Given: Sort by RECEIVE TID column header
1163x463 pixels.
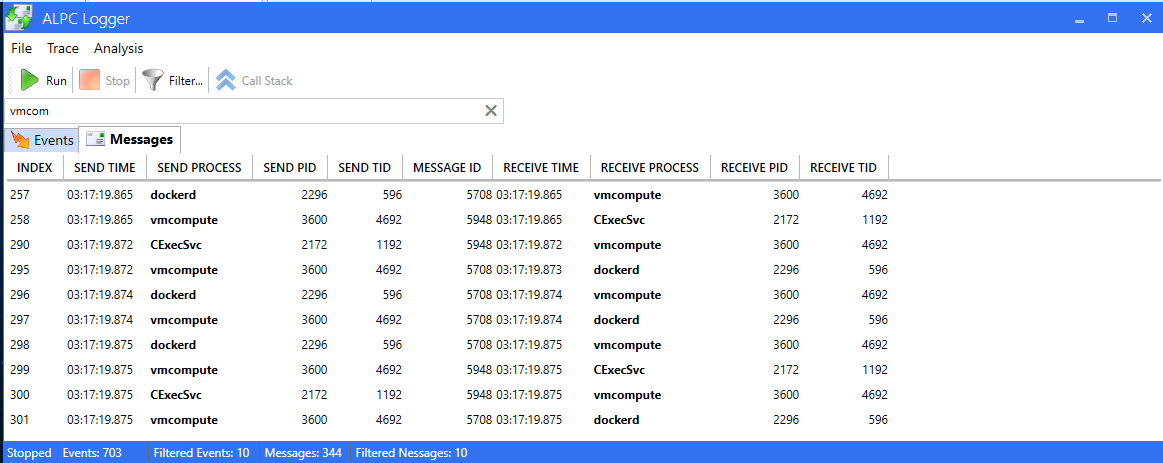Looking at the screenshot, I should pos(844,168).
